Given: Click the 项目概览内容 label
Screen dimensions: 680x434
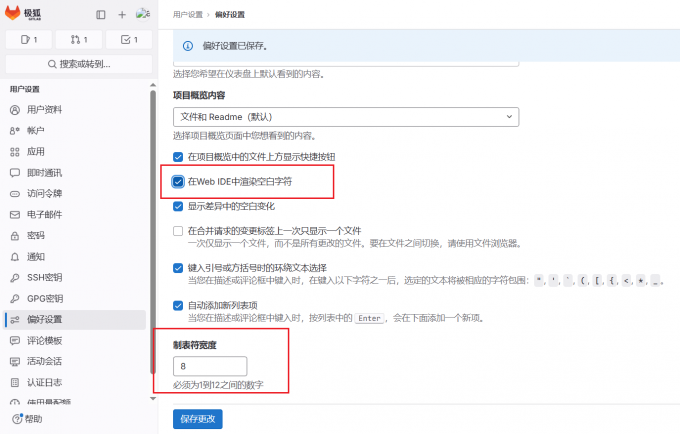Looking at the screenshot, I should click(x=199, y=95).
